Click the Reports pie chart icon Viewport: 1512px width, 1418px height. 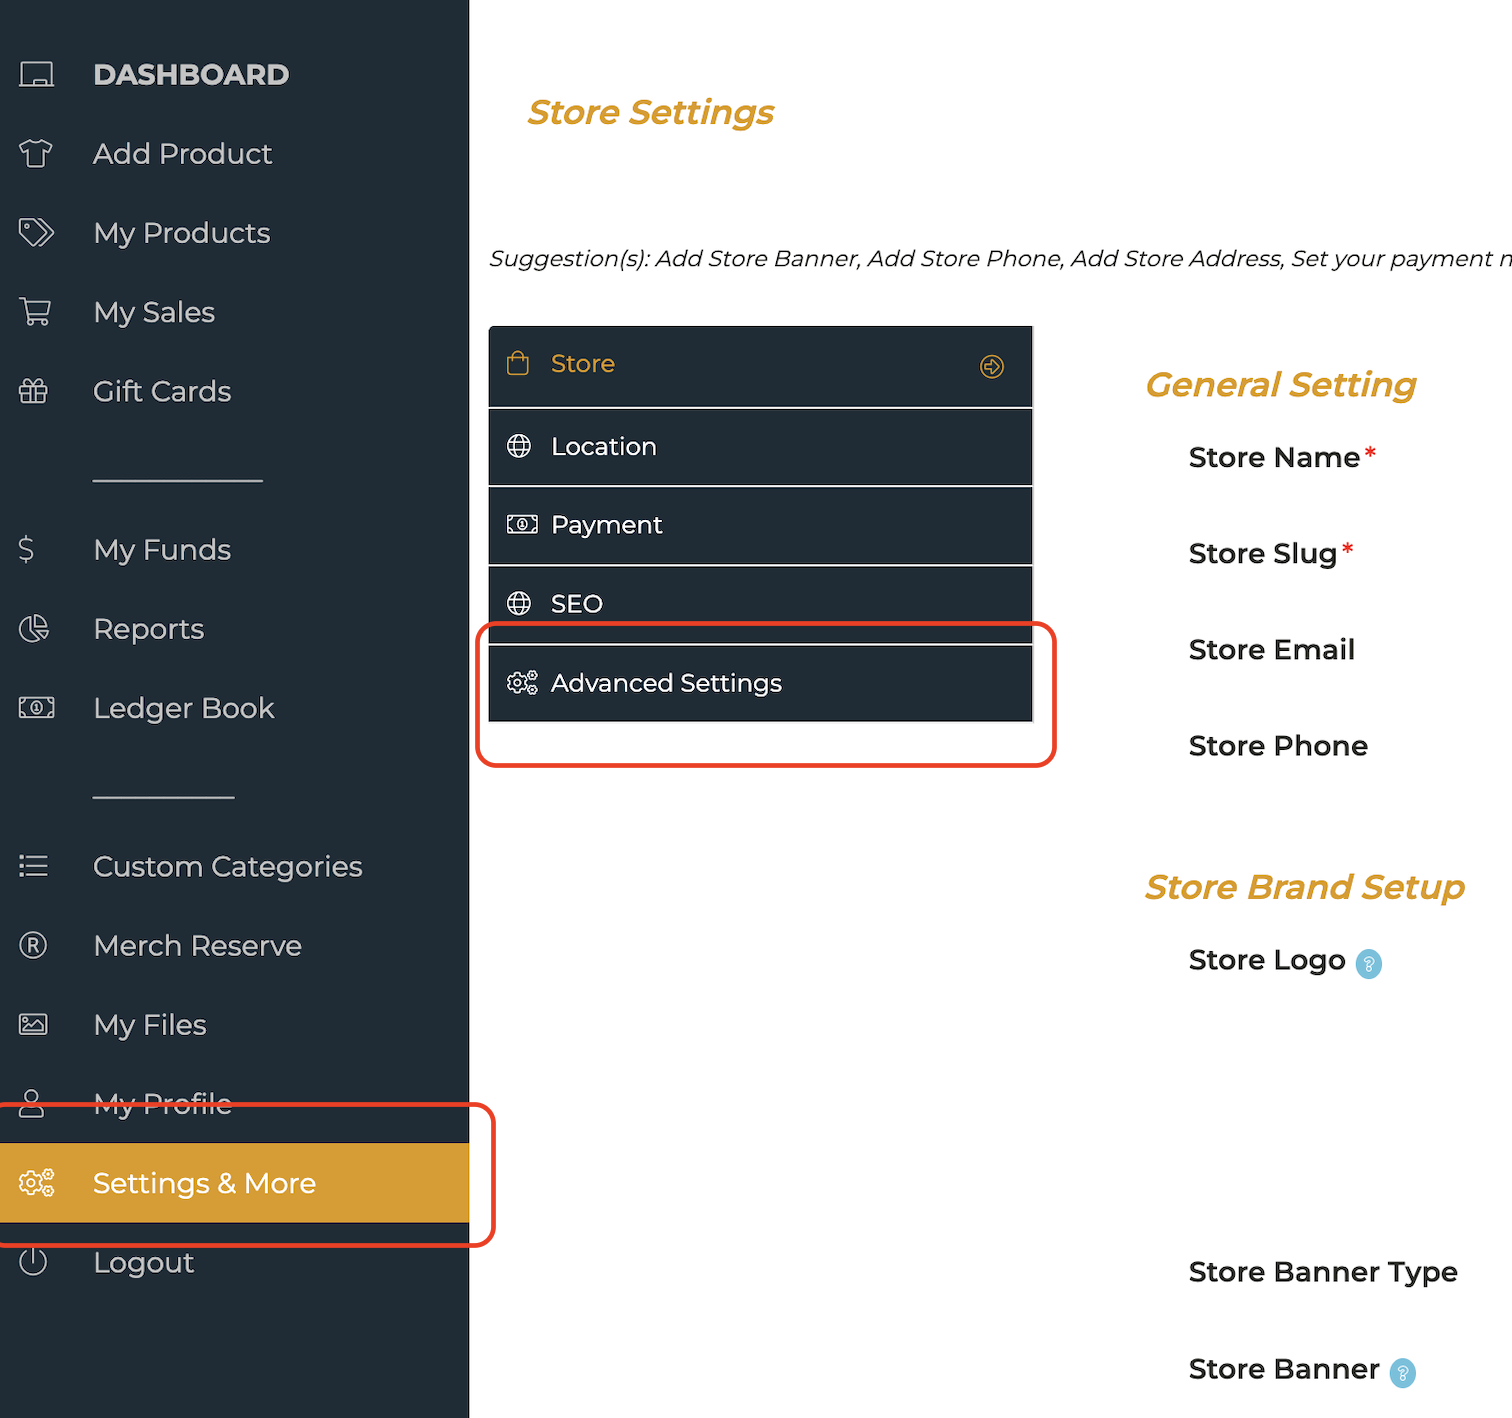34,629
